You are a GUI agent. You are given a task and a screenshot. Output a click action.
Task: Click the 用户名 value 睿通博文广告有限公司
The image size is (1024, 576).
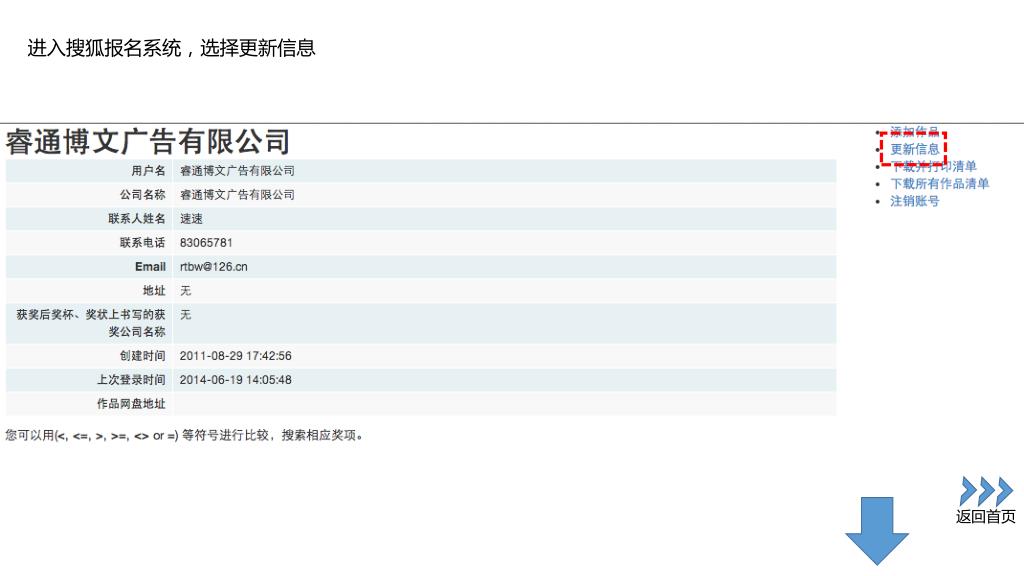[x=237, y=170]
